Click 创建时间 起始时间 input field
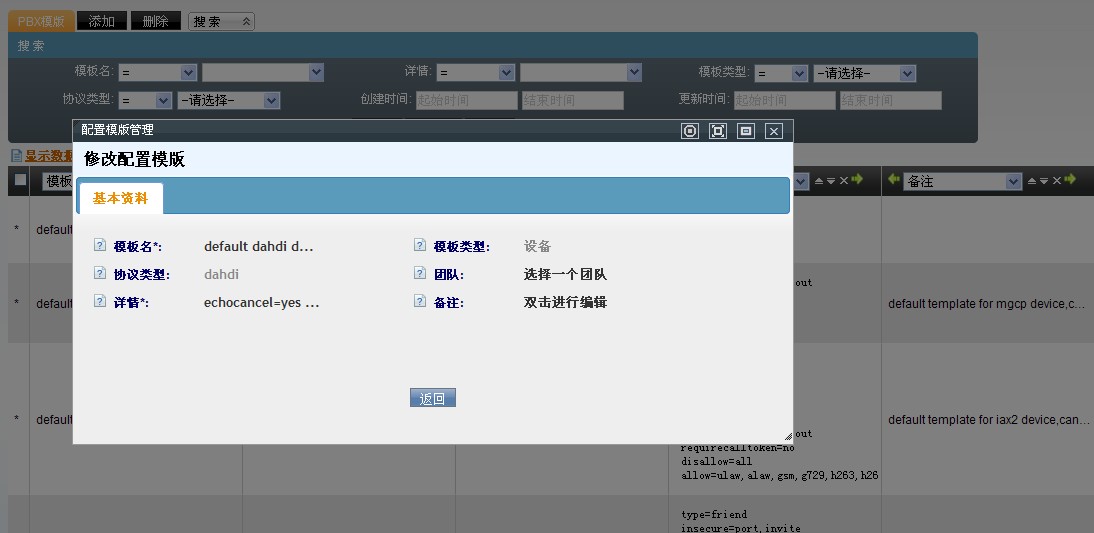Screen dimensions: 1094x533 tap(466, 100)
